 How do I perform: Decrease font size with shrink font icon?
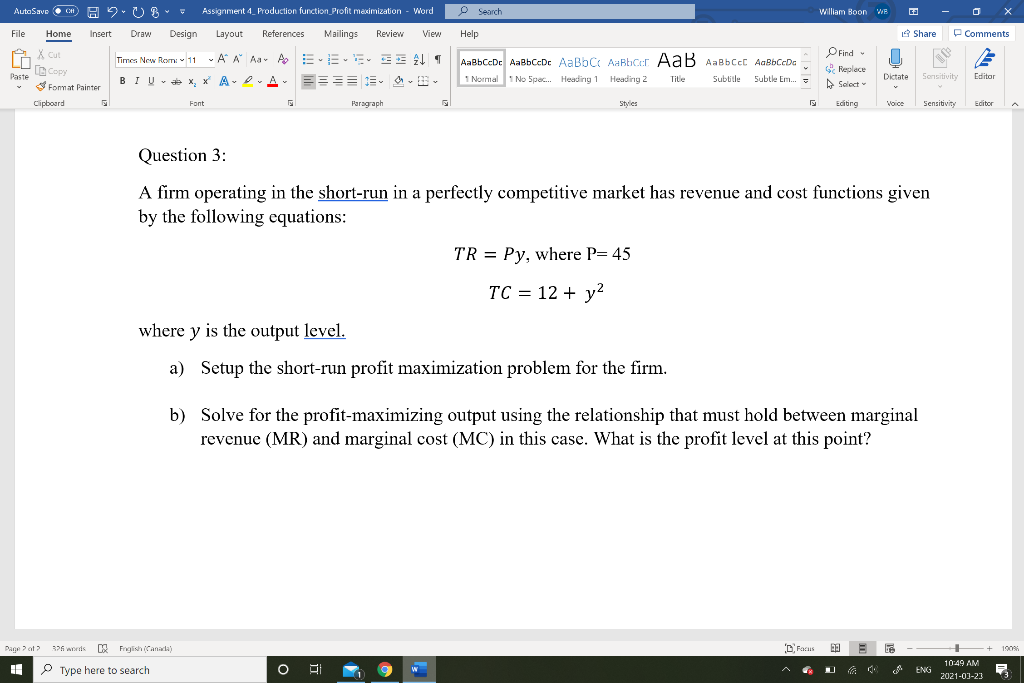tap(238, 59)
